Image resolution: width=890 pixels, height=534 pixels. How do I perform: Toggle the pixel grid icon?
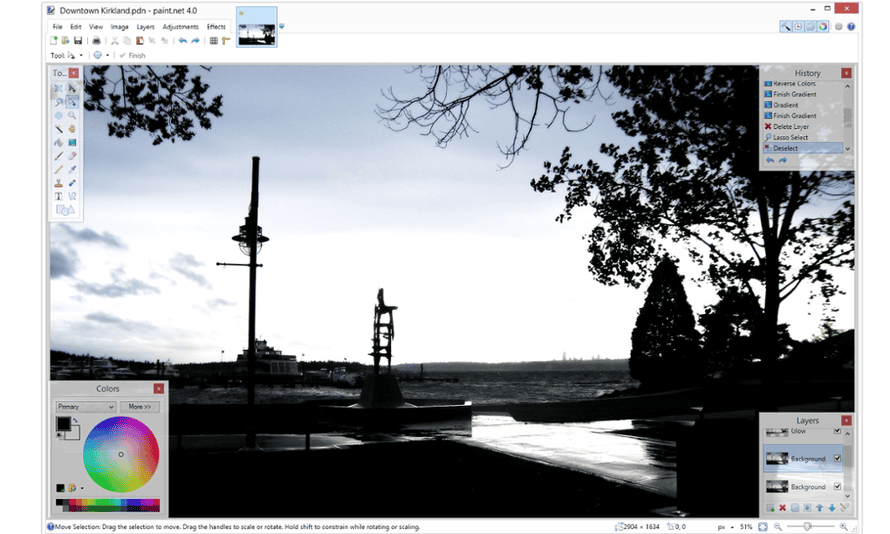213,41
